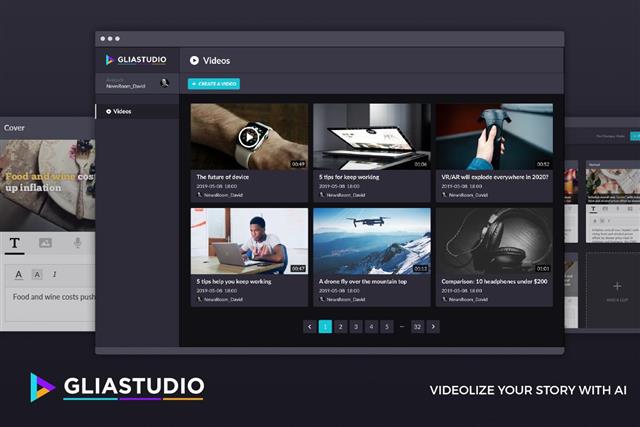Go to page 3

click(x=356, y=327)
